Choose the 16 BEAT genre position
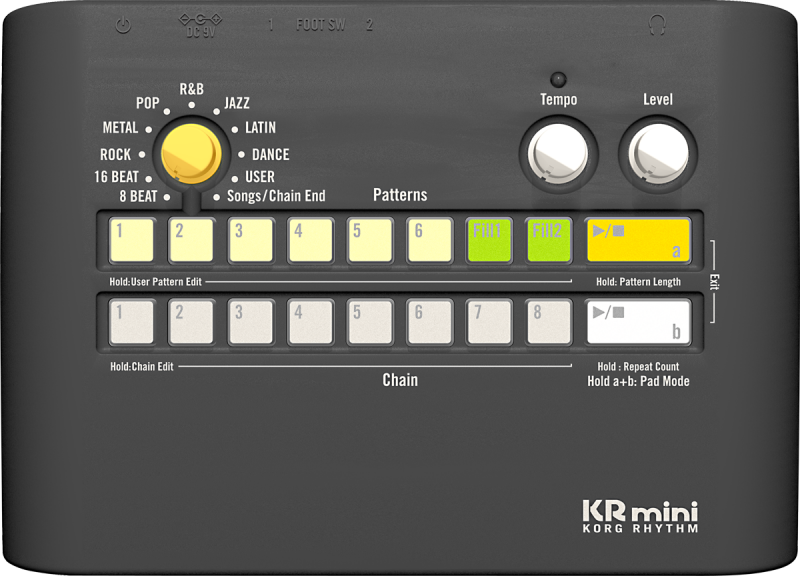 116,177
